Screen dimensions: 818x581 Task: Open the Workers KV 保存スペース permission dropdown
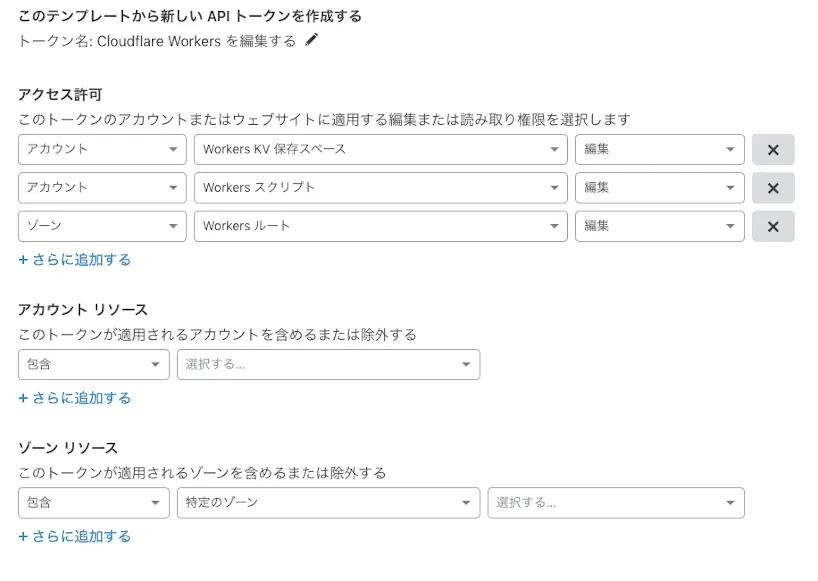pyautogui.click(x=380, y=149)
